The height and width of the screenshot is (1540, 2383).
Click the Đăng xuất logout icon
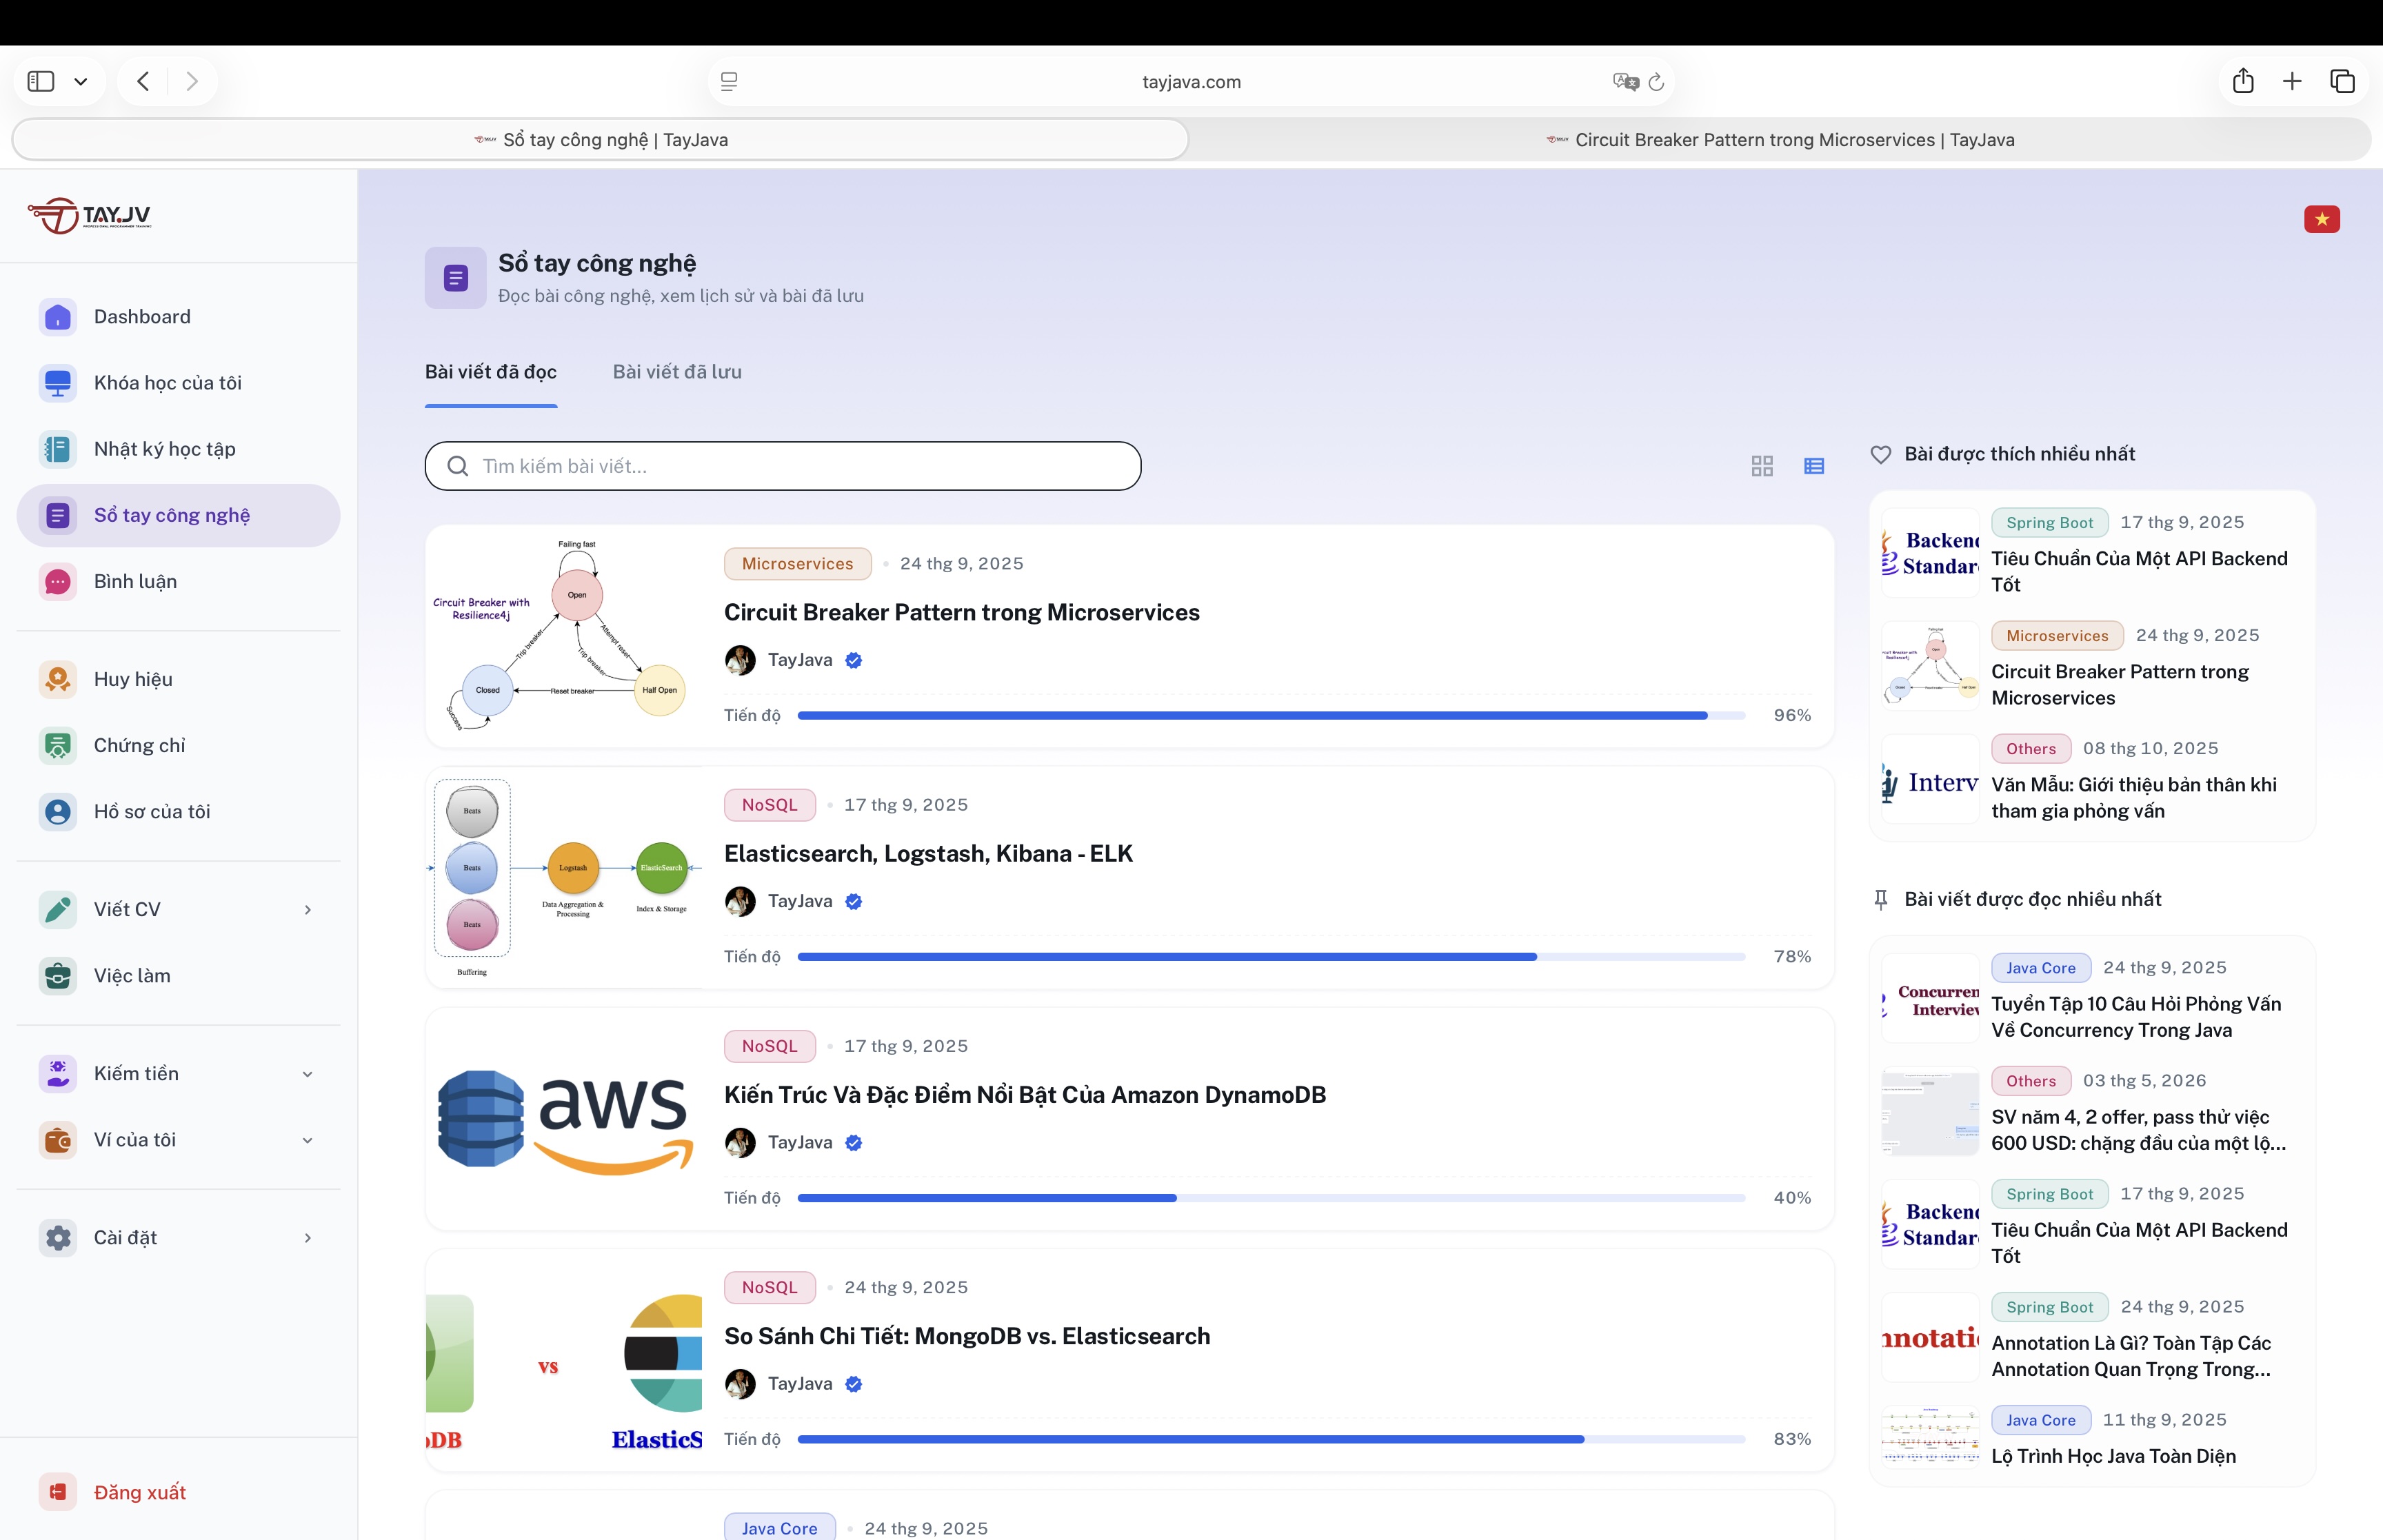[58, 1492]
